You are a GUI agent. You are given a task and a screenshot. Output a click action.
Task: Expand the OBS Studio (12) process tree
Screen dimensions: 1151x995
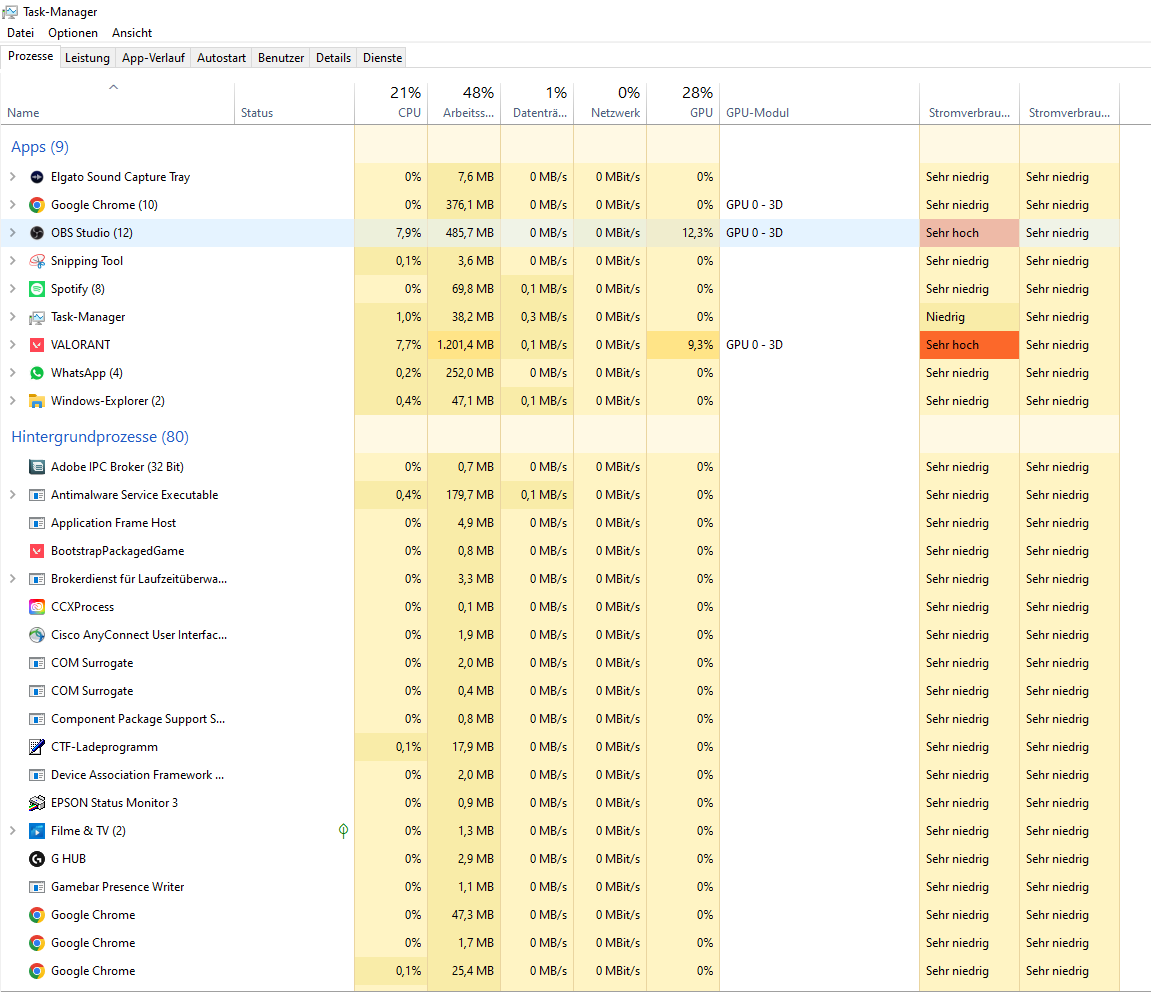[x=12, y=233]
